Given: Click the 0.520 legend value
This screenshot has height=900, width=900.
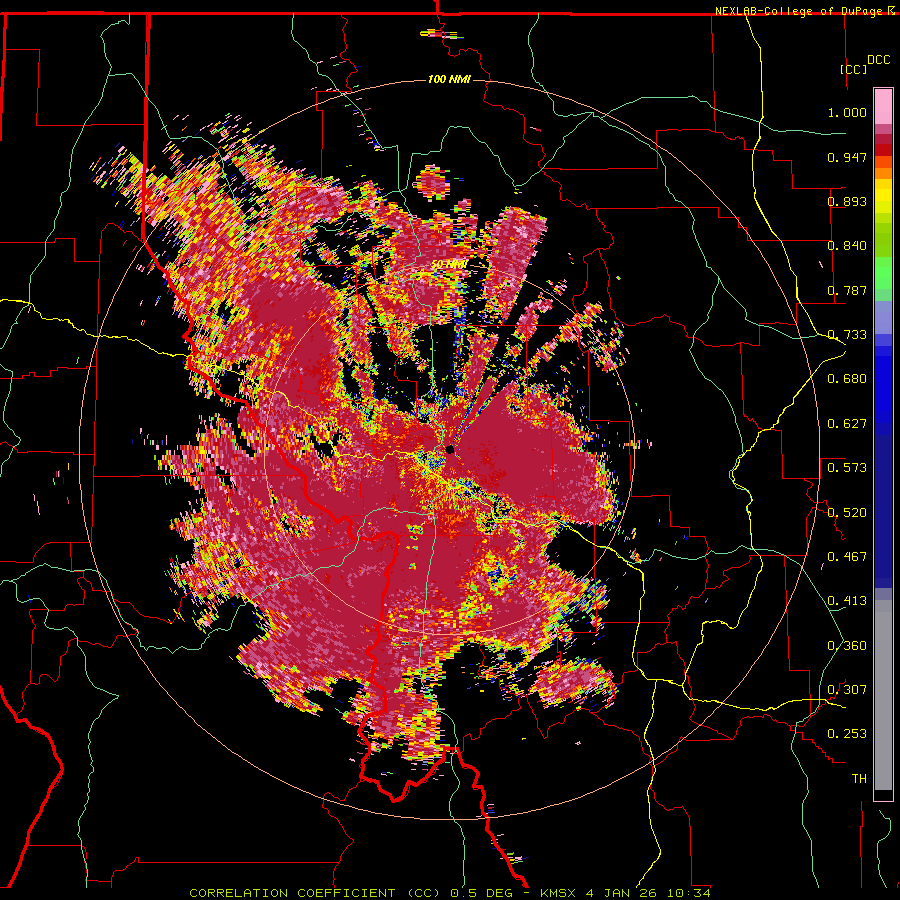Looking at the screenshot, I should 847,512.
